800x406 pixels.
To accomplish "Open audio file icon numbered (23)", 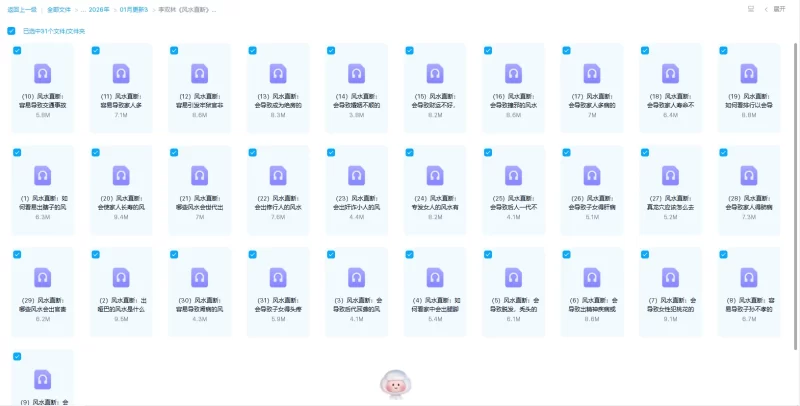I will point(357,175).
